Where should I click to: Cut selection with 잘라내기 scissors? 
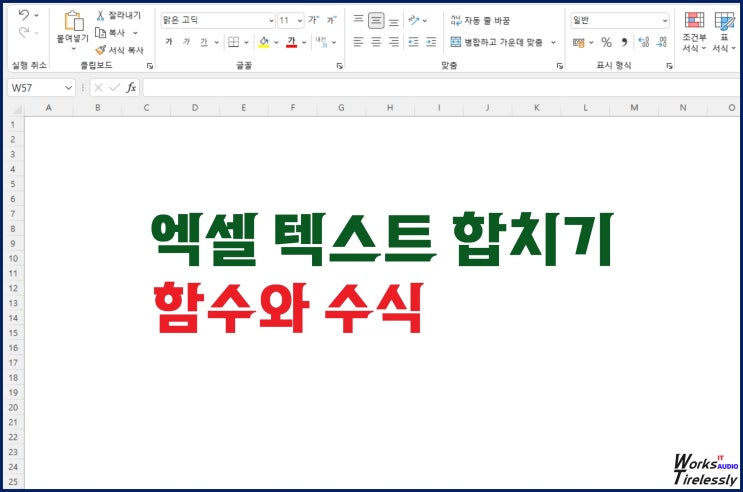pyautogui.click(x=118, y=16)
